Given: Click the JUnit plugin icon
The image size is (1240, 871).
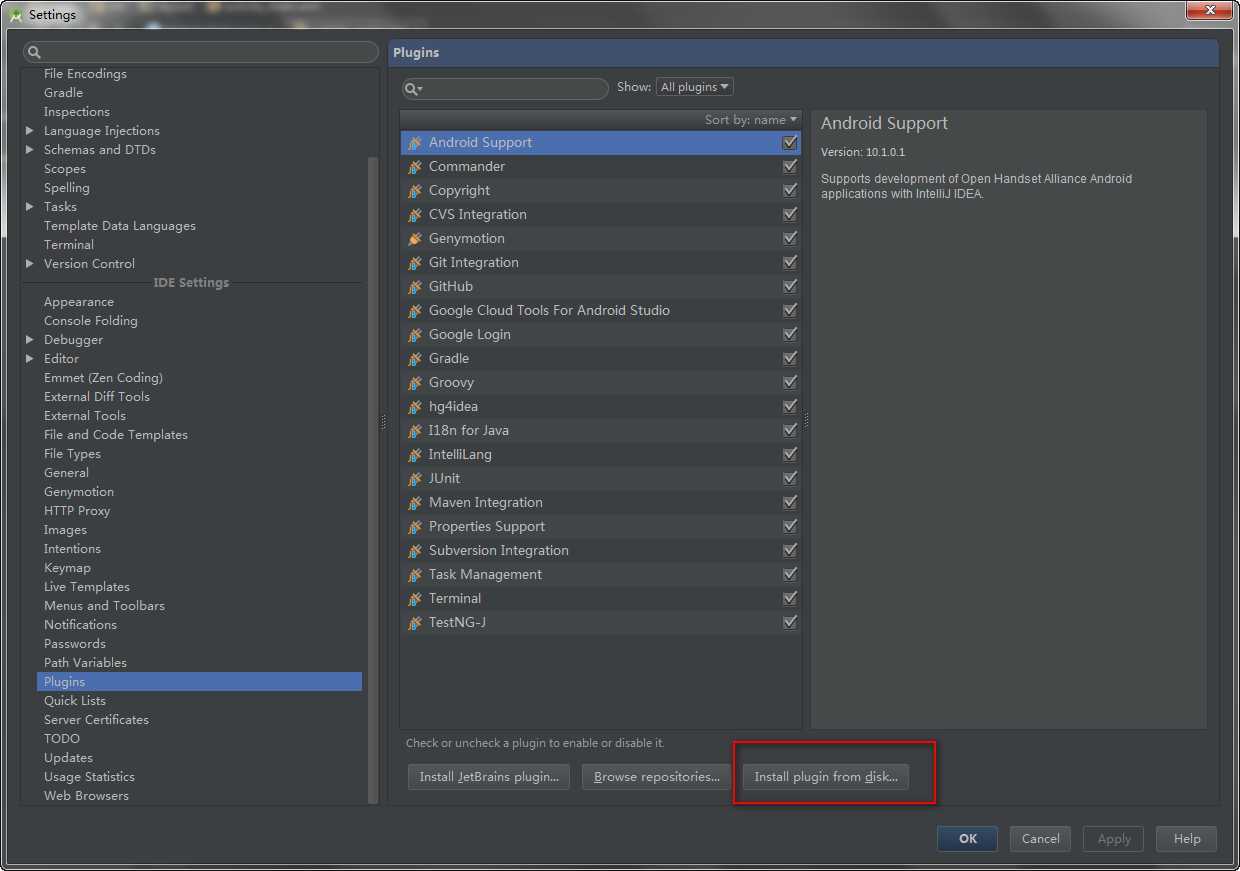Looking at the screenshot, I should coord(415,479).
